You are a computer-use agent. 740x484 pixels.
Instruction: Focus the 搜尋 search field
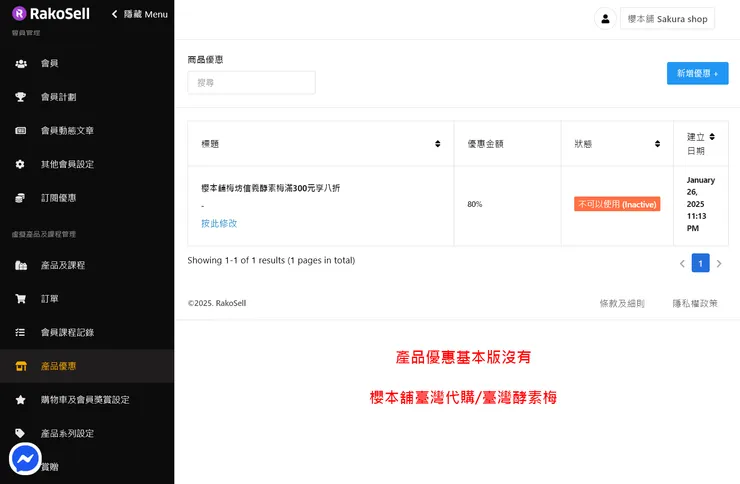(252, 83)
